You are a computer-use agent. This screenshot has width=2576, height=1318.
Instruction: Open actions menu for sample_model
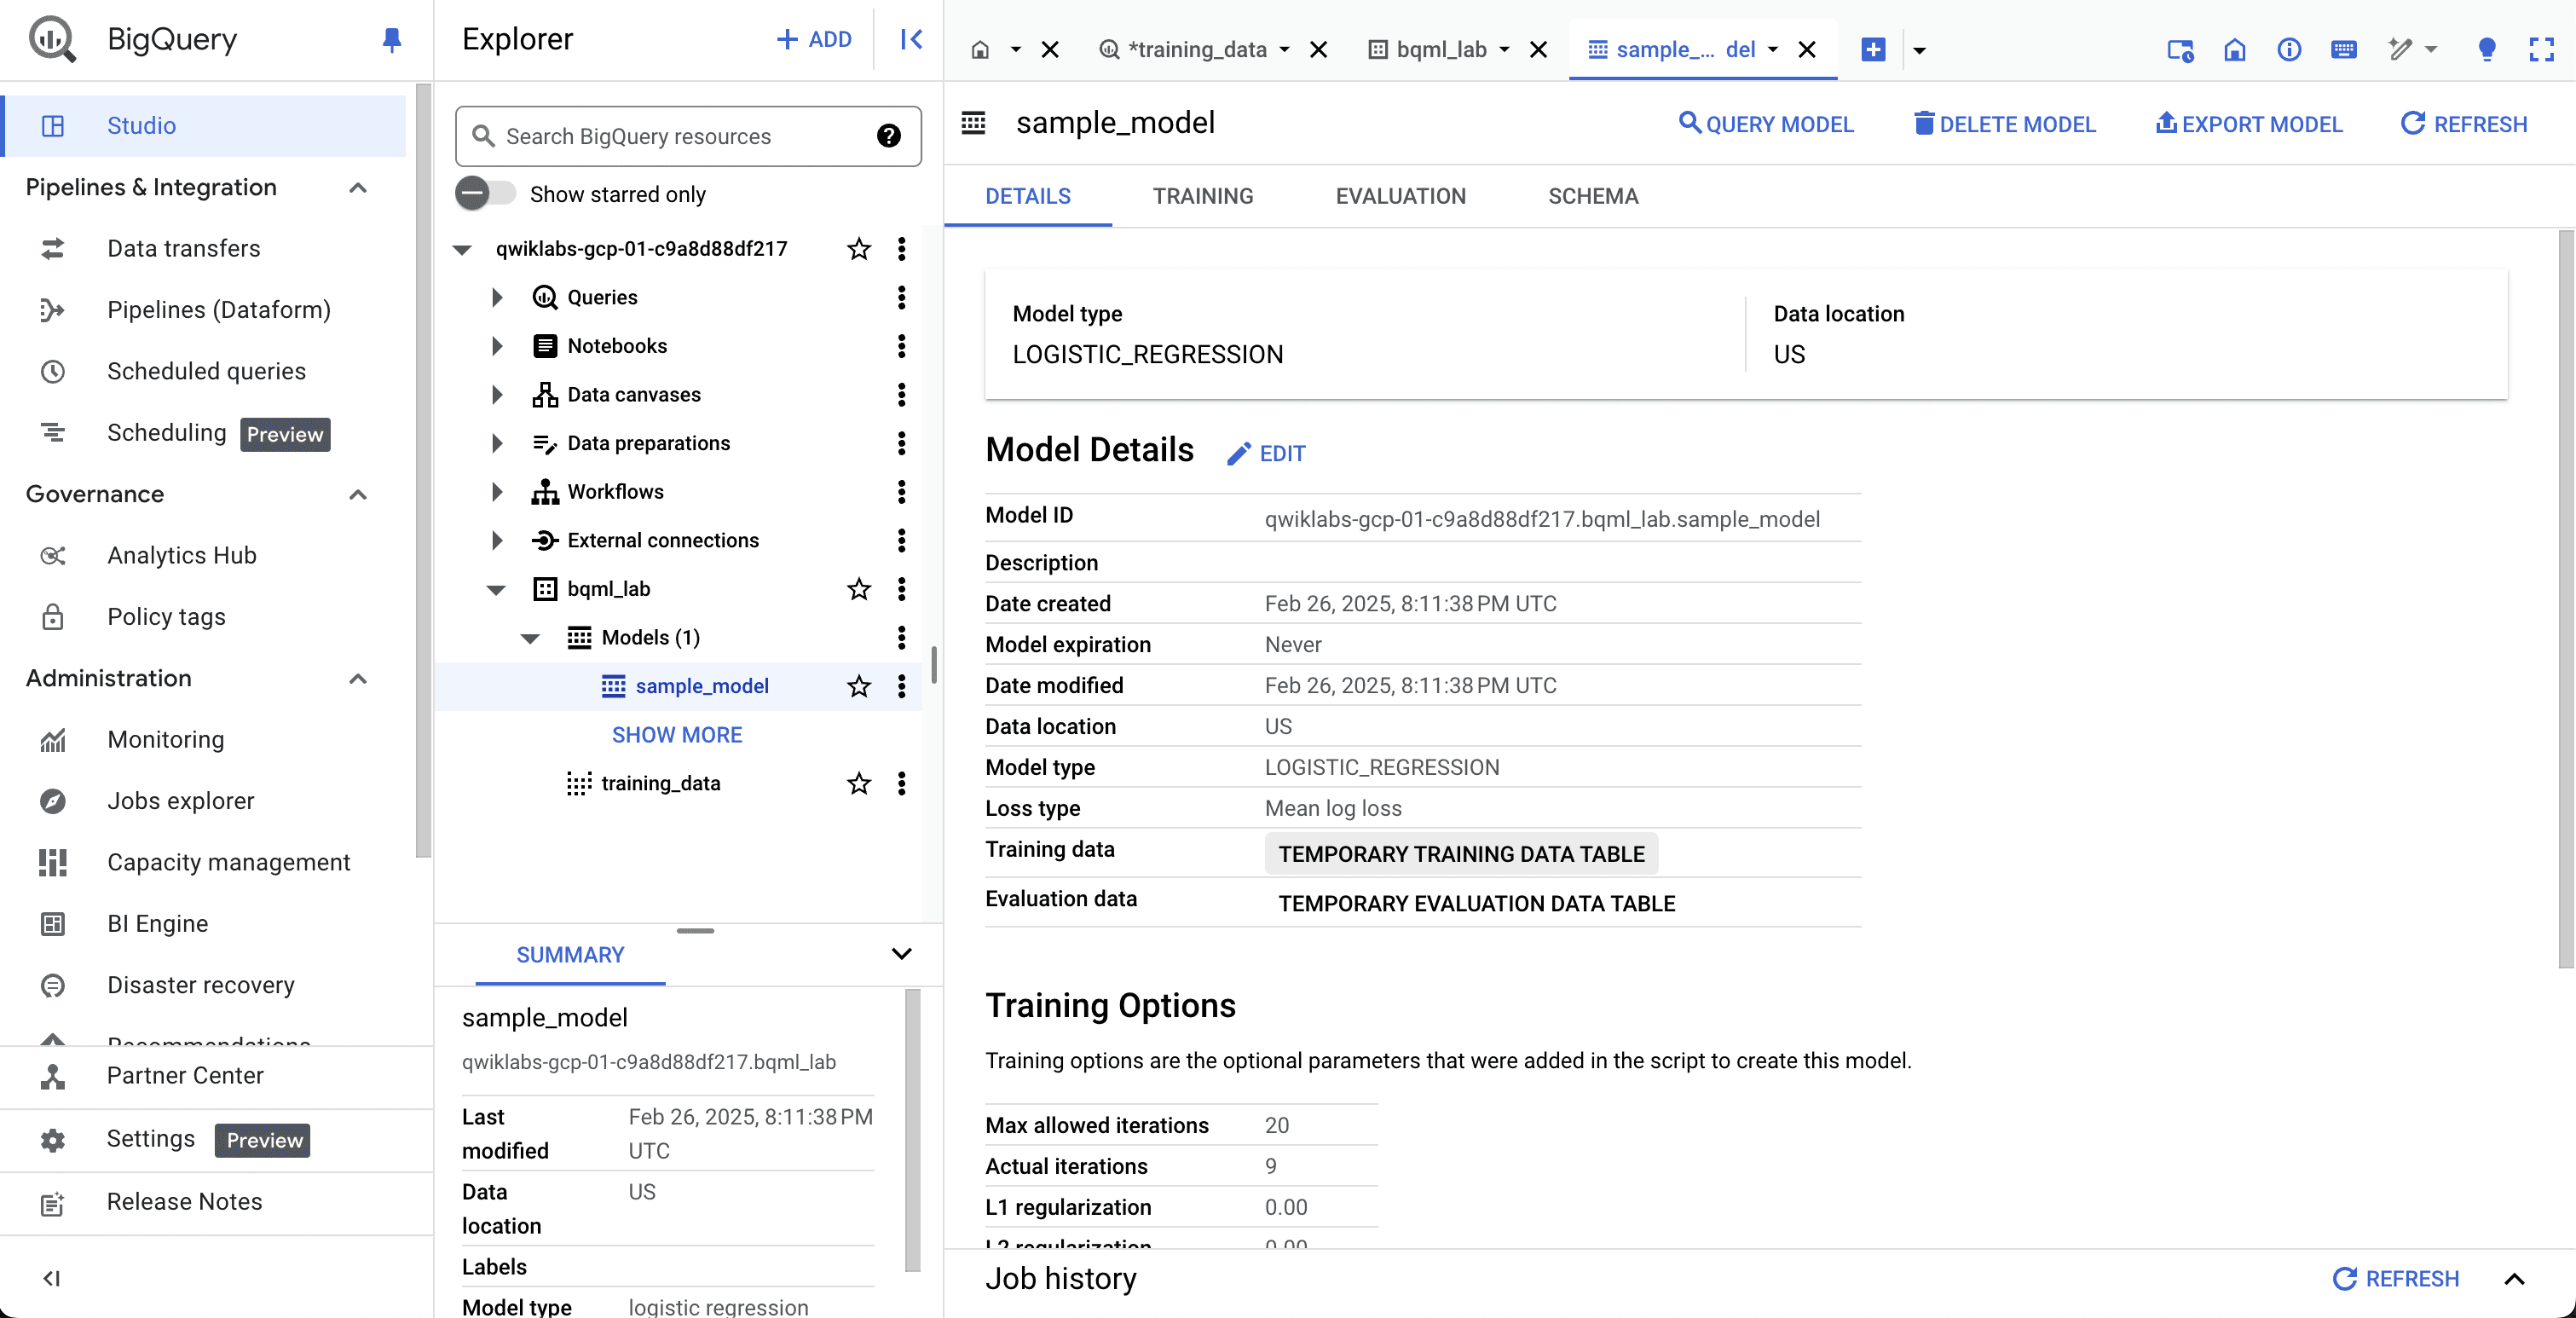[901, 686]
